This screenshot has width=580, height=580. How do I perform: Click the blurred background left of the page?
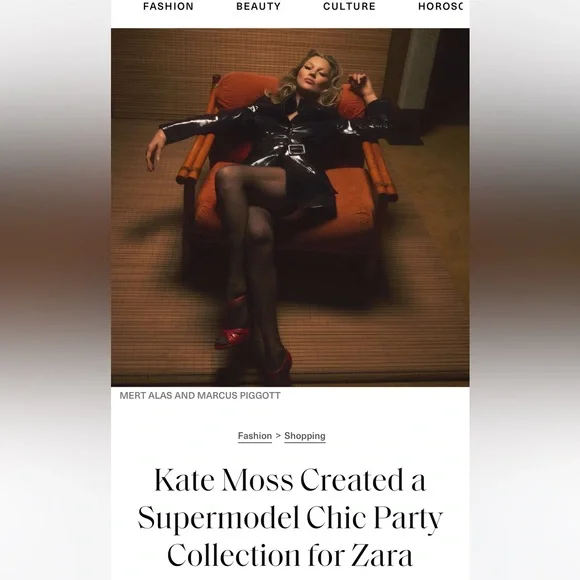pyautogui.click(x=55, y=290)
